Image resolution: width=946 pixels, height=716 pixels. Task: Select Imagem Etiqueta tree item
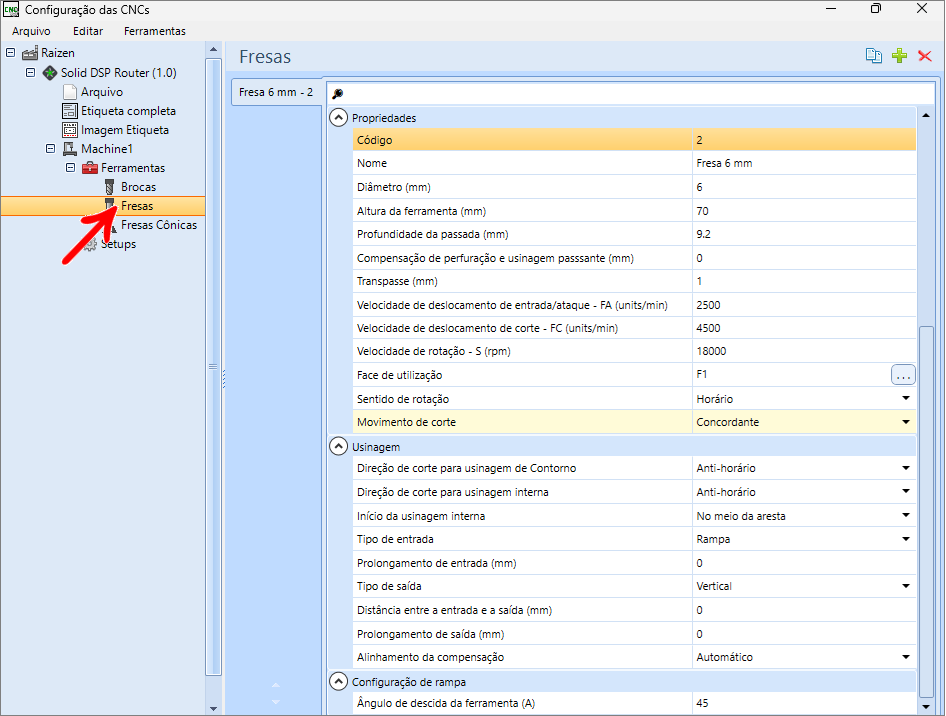tap(125, 130)
